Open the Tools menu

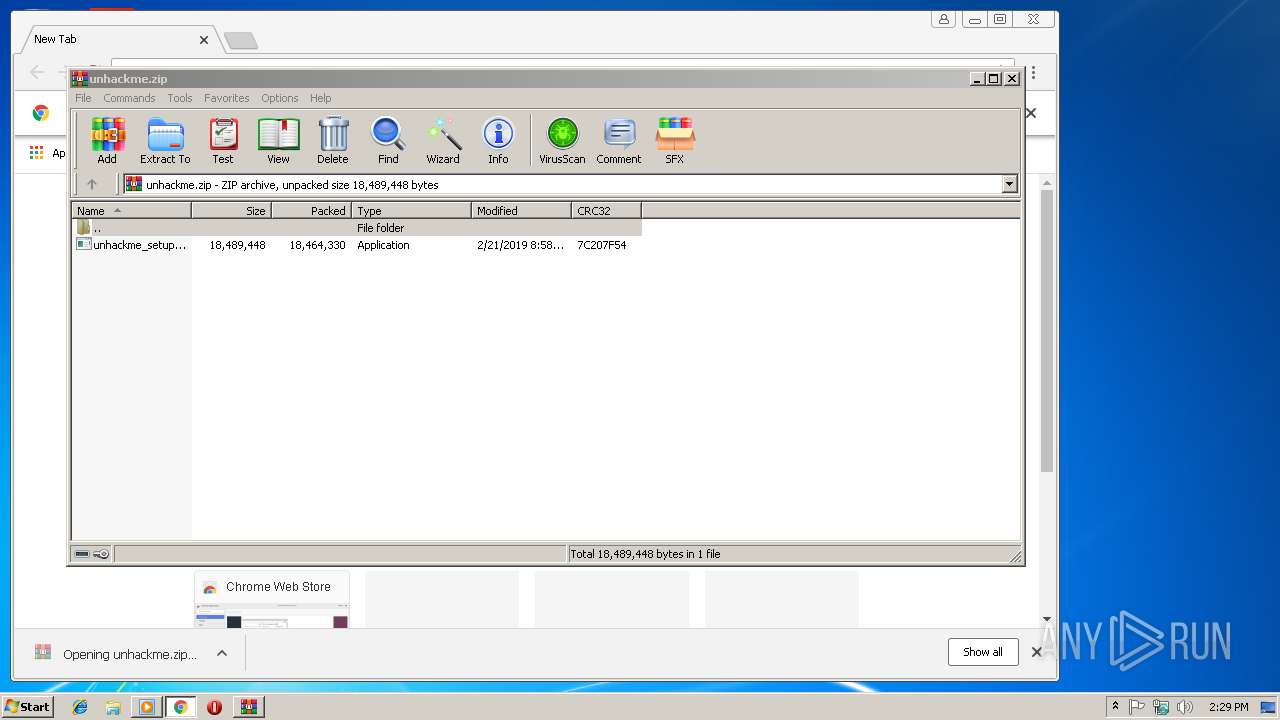pos(180,98)
